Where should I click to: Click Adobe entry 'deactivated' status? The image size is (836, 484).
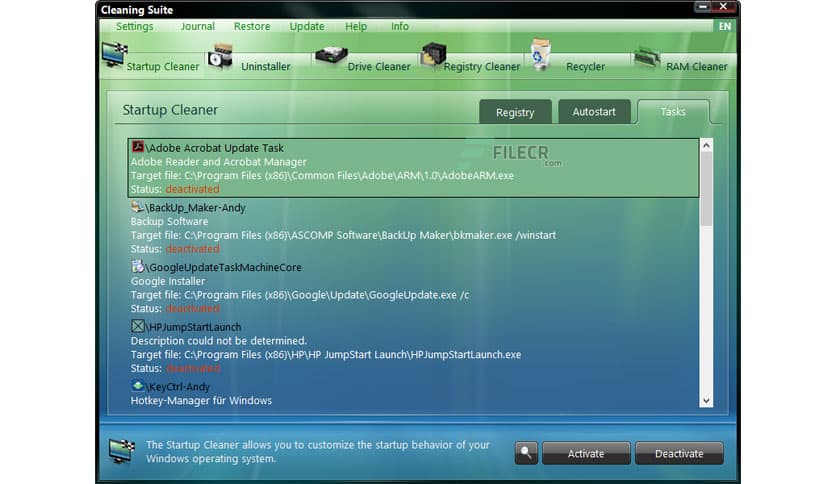(x=192, y=189)
